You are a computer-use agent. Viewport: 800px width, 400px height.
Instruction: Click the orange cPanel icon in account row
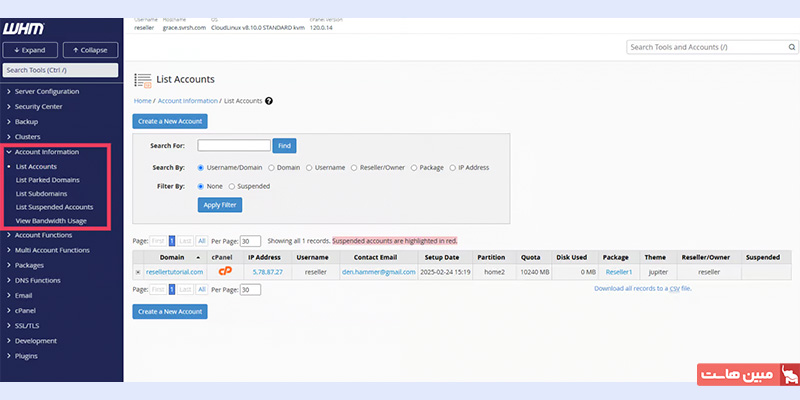pyautogui.click(x=226, y=271)
